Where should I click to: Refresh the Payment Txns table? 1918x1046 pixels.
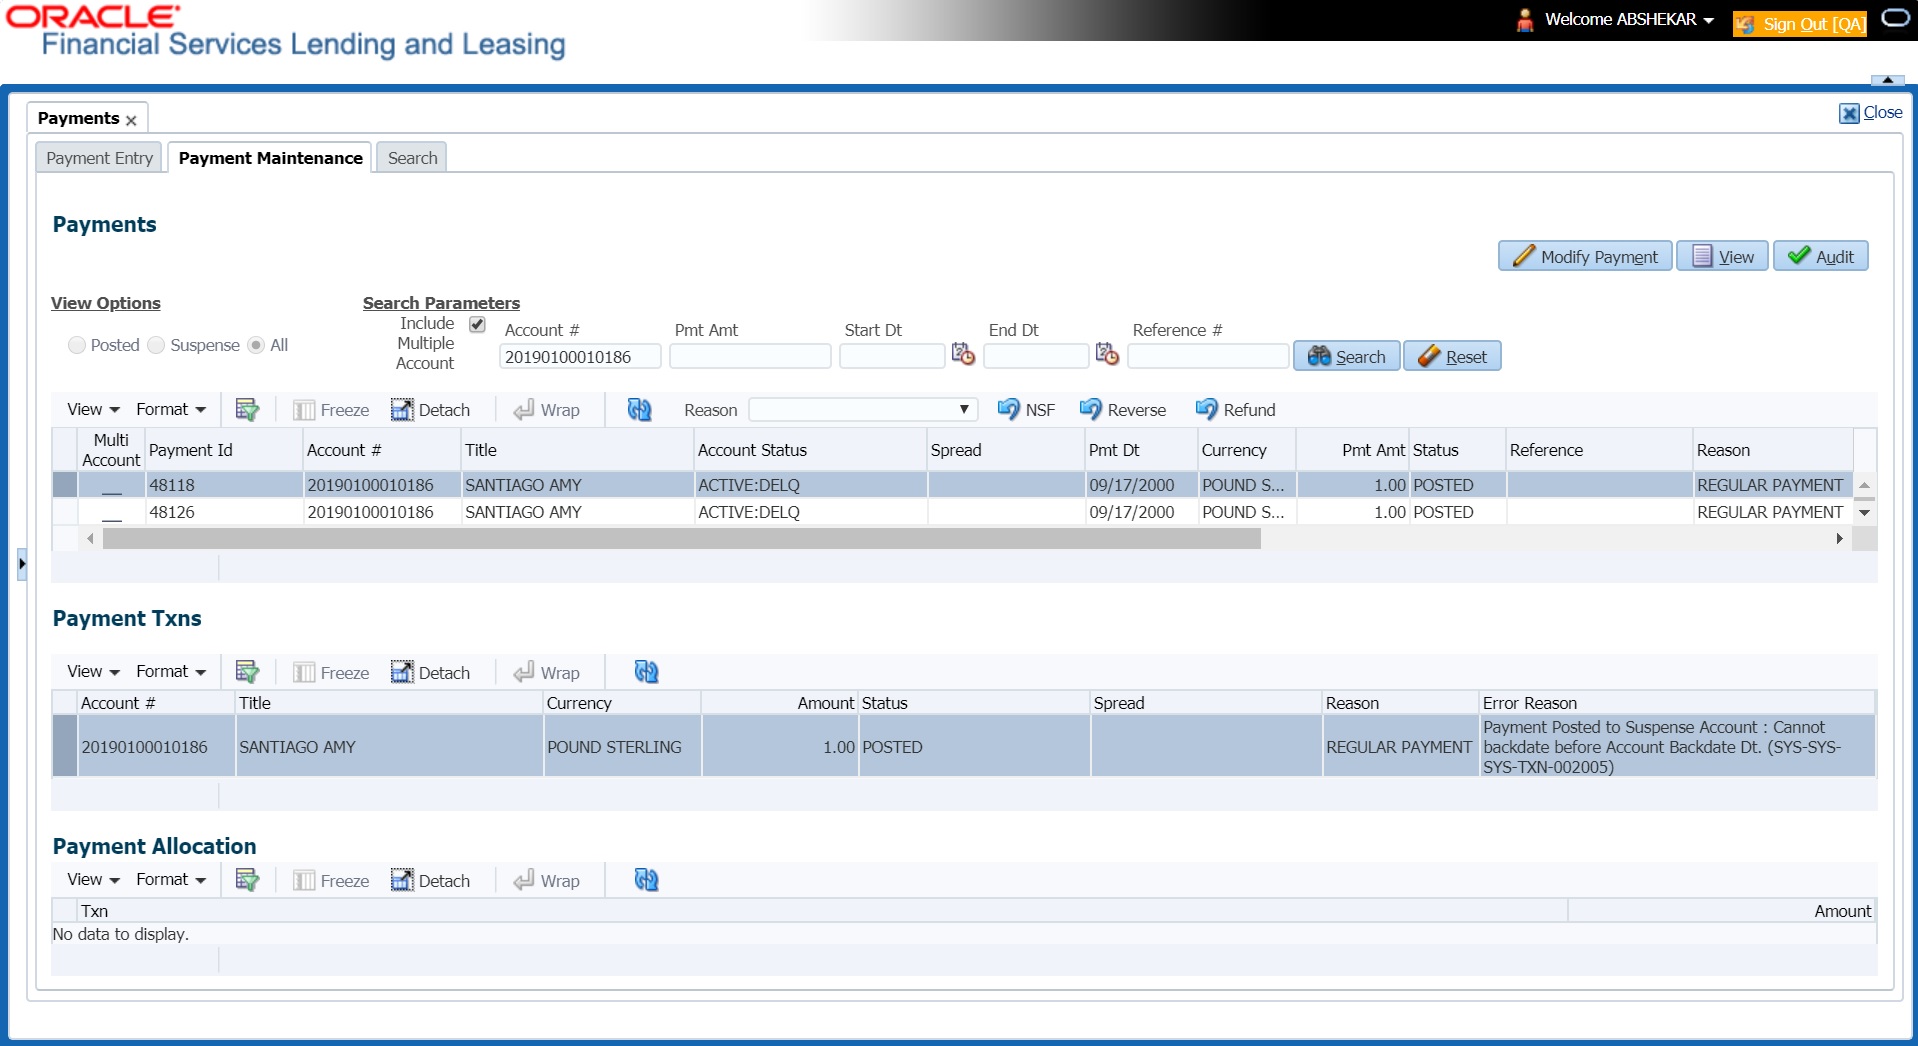pyautogui.click(x=646, y=672)
